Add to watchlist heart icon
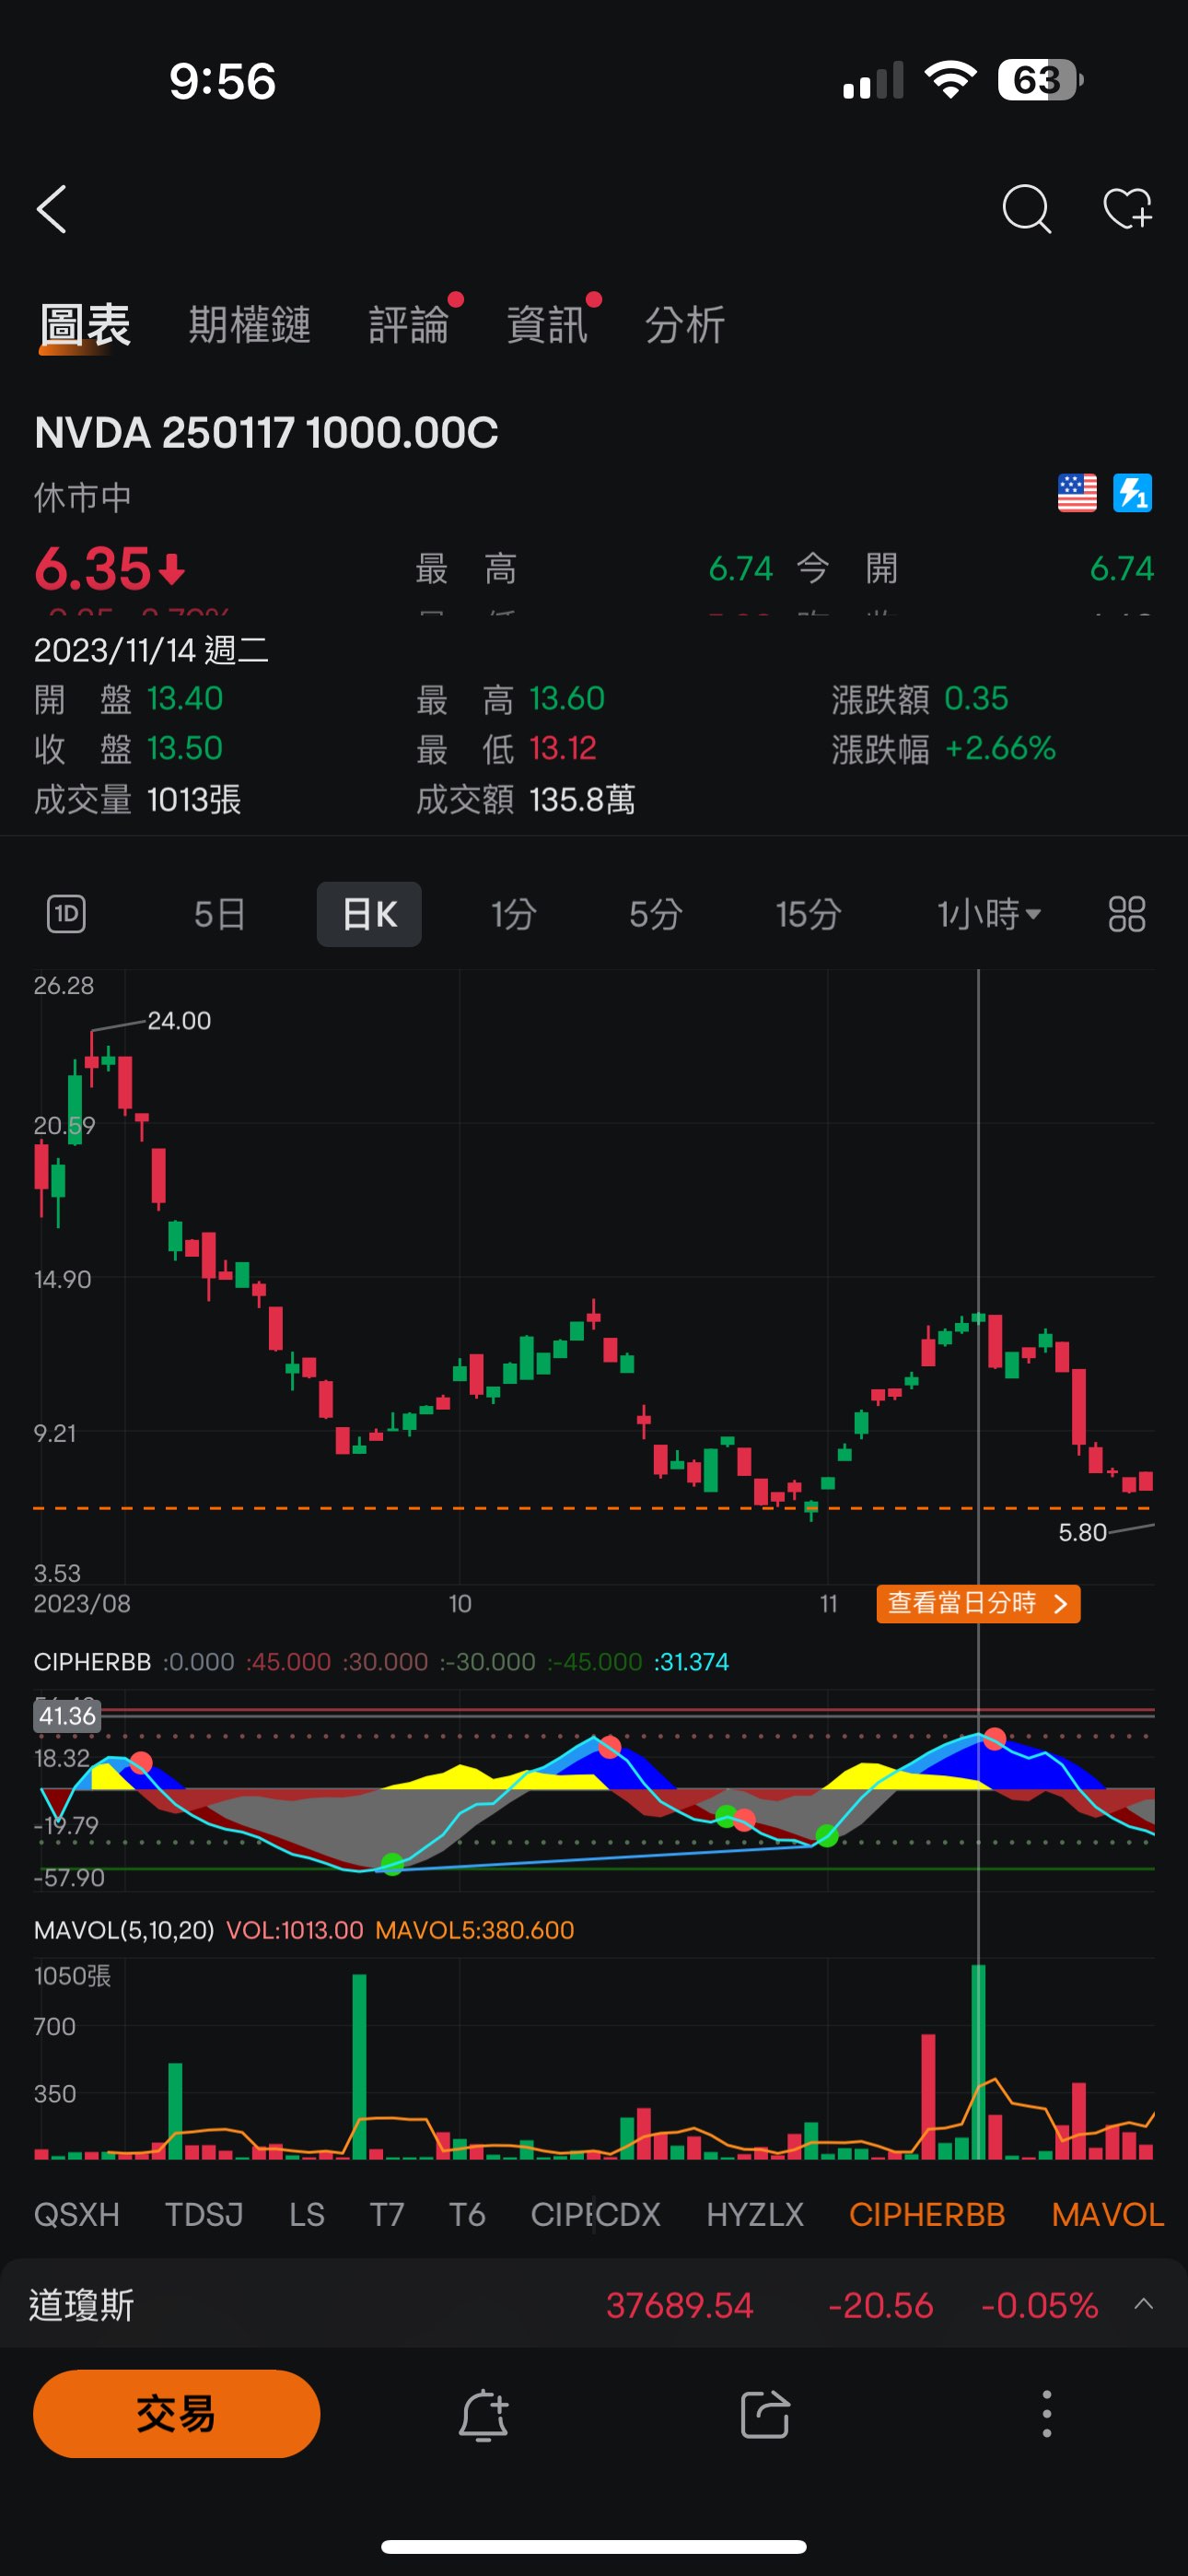This screenshot has width=1188, height=2576. [x=1128, y=209]
